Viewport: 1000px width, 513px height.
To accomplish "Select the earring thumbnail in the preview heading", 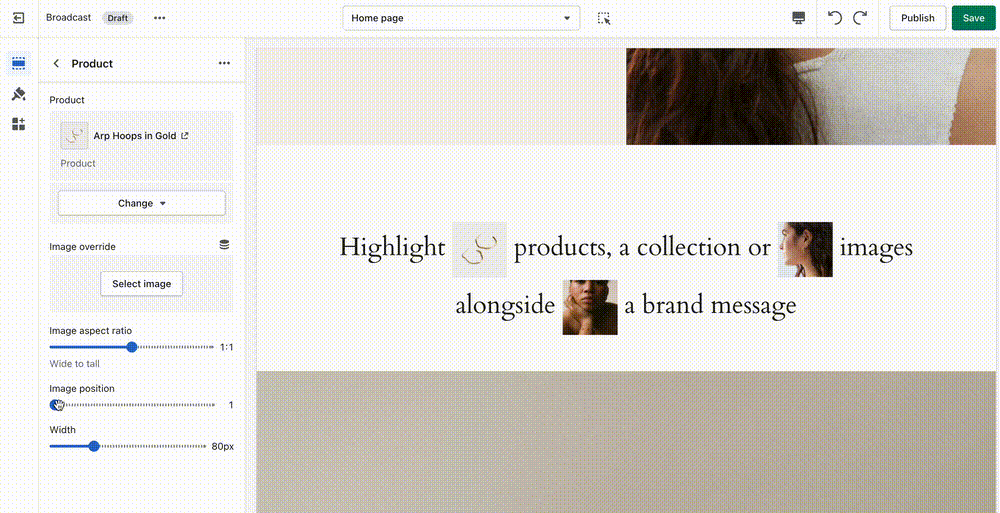I will [480, 249].
